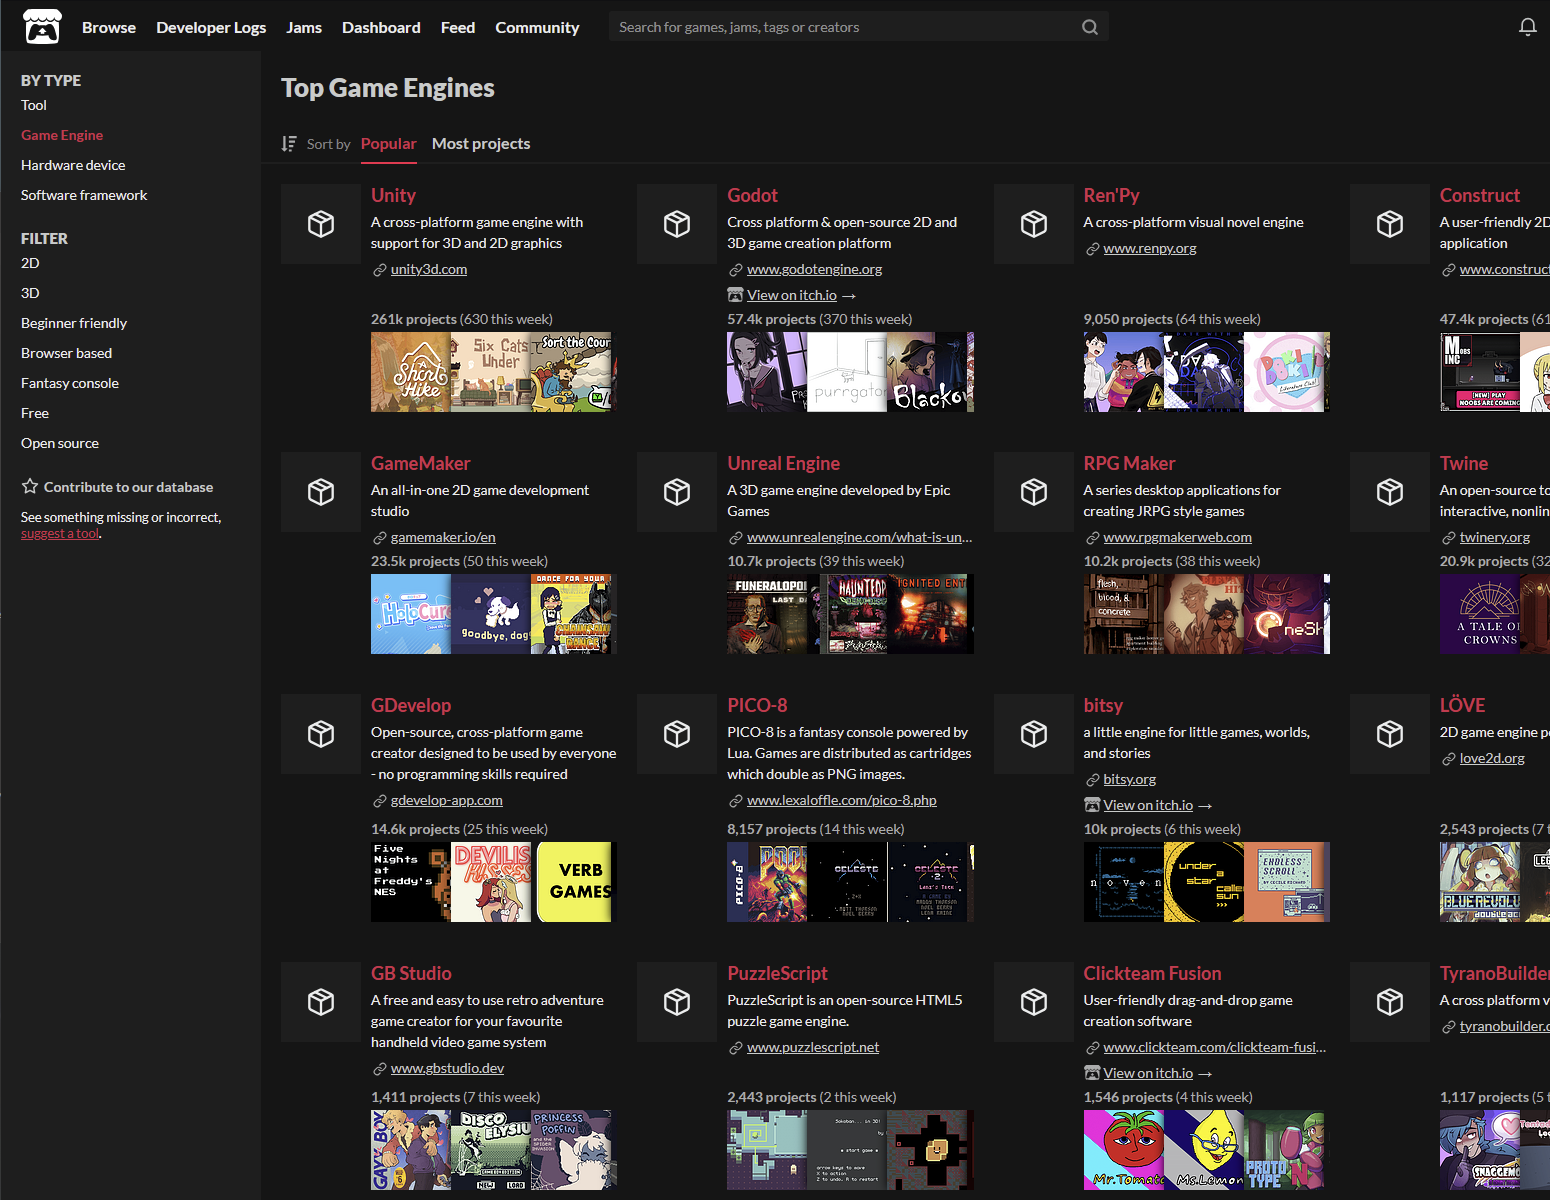Viewport: 1550px width, 1200px height.
Task: Click the suggest a tool link
Action: coord(60,534)
